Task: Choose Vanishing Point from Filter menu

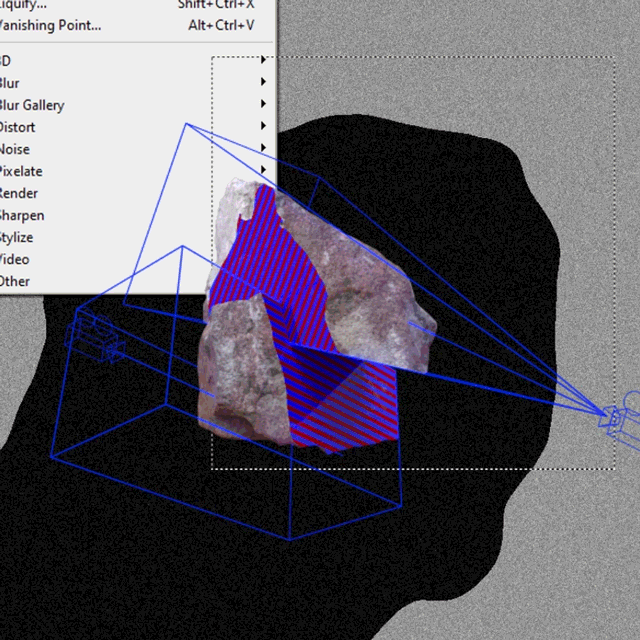Action: tap(136, 25)
